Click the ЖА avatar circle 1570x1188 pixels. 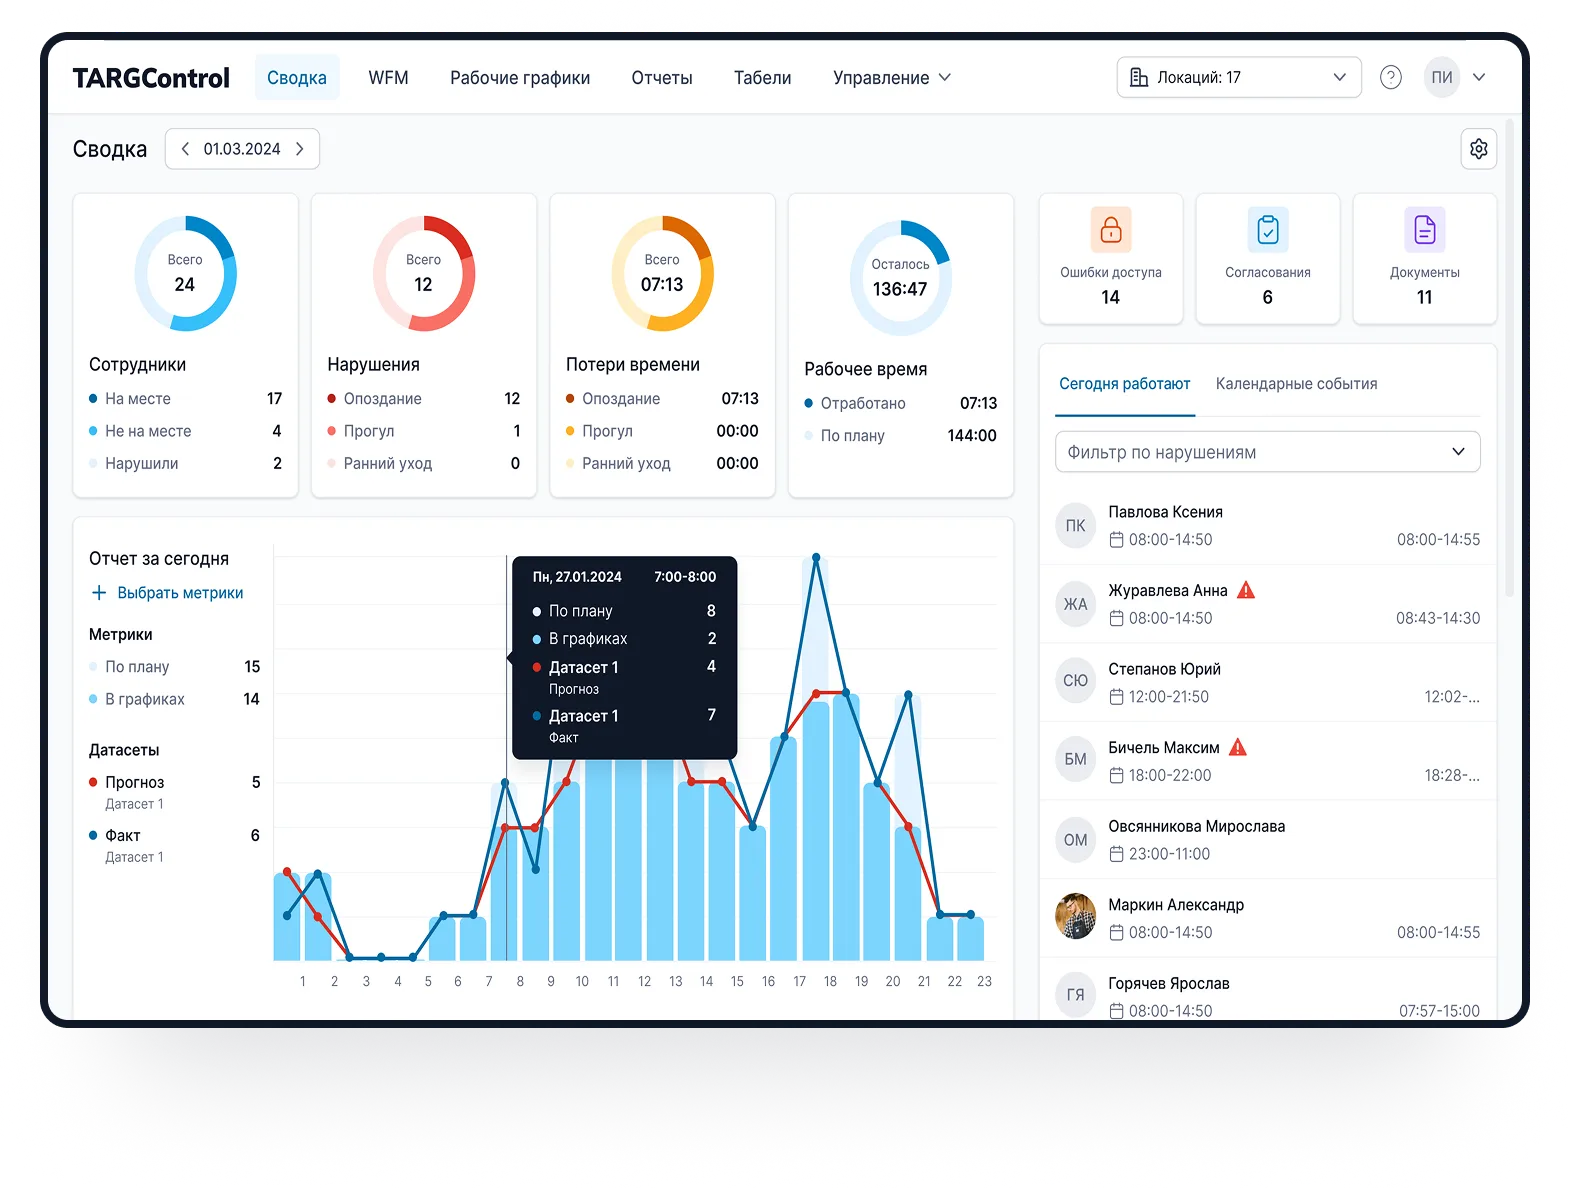point(1075,604)
